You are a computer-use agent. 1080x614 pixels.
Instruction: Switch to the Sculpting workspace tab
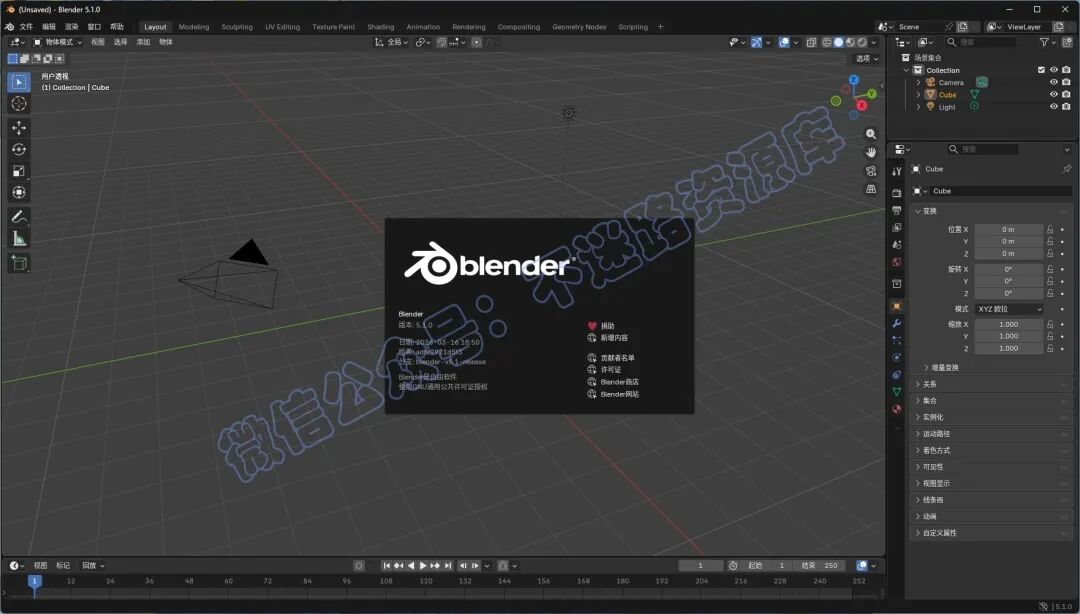[237, 27]
